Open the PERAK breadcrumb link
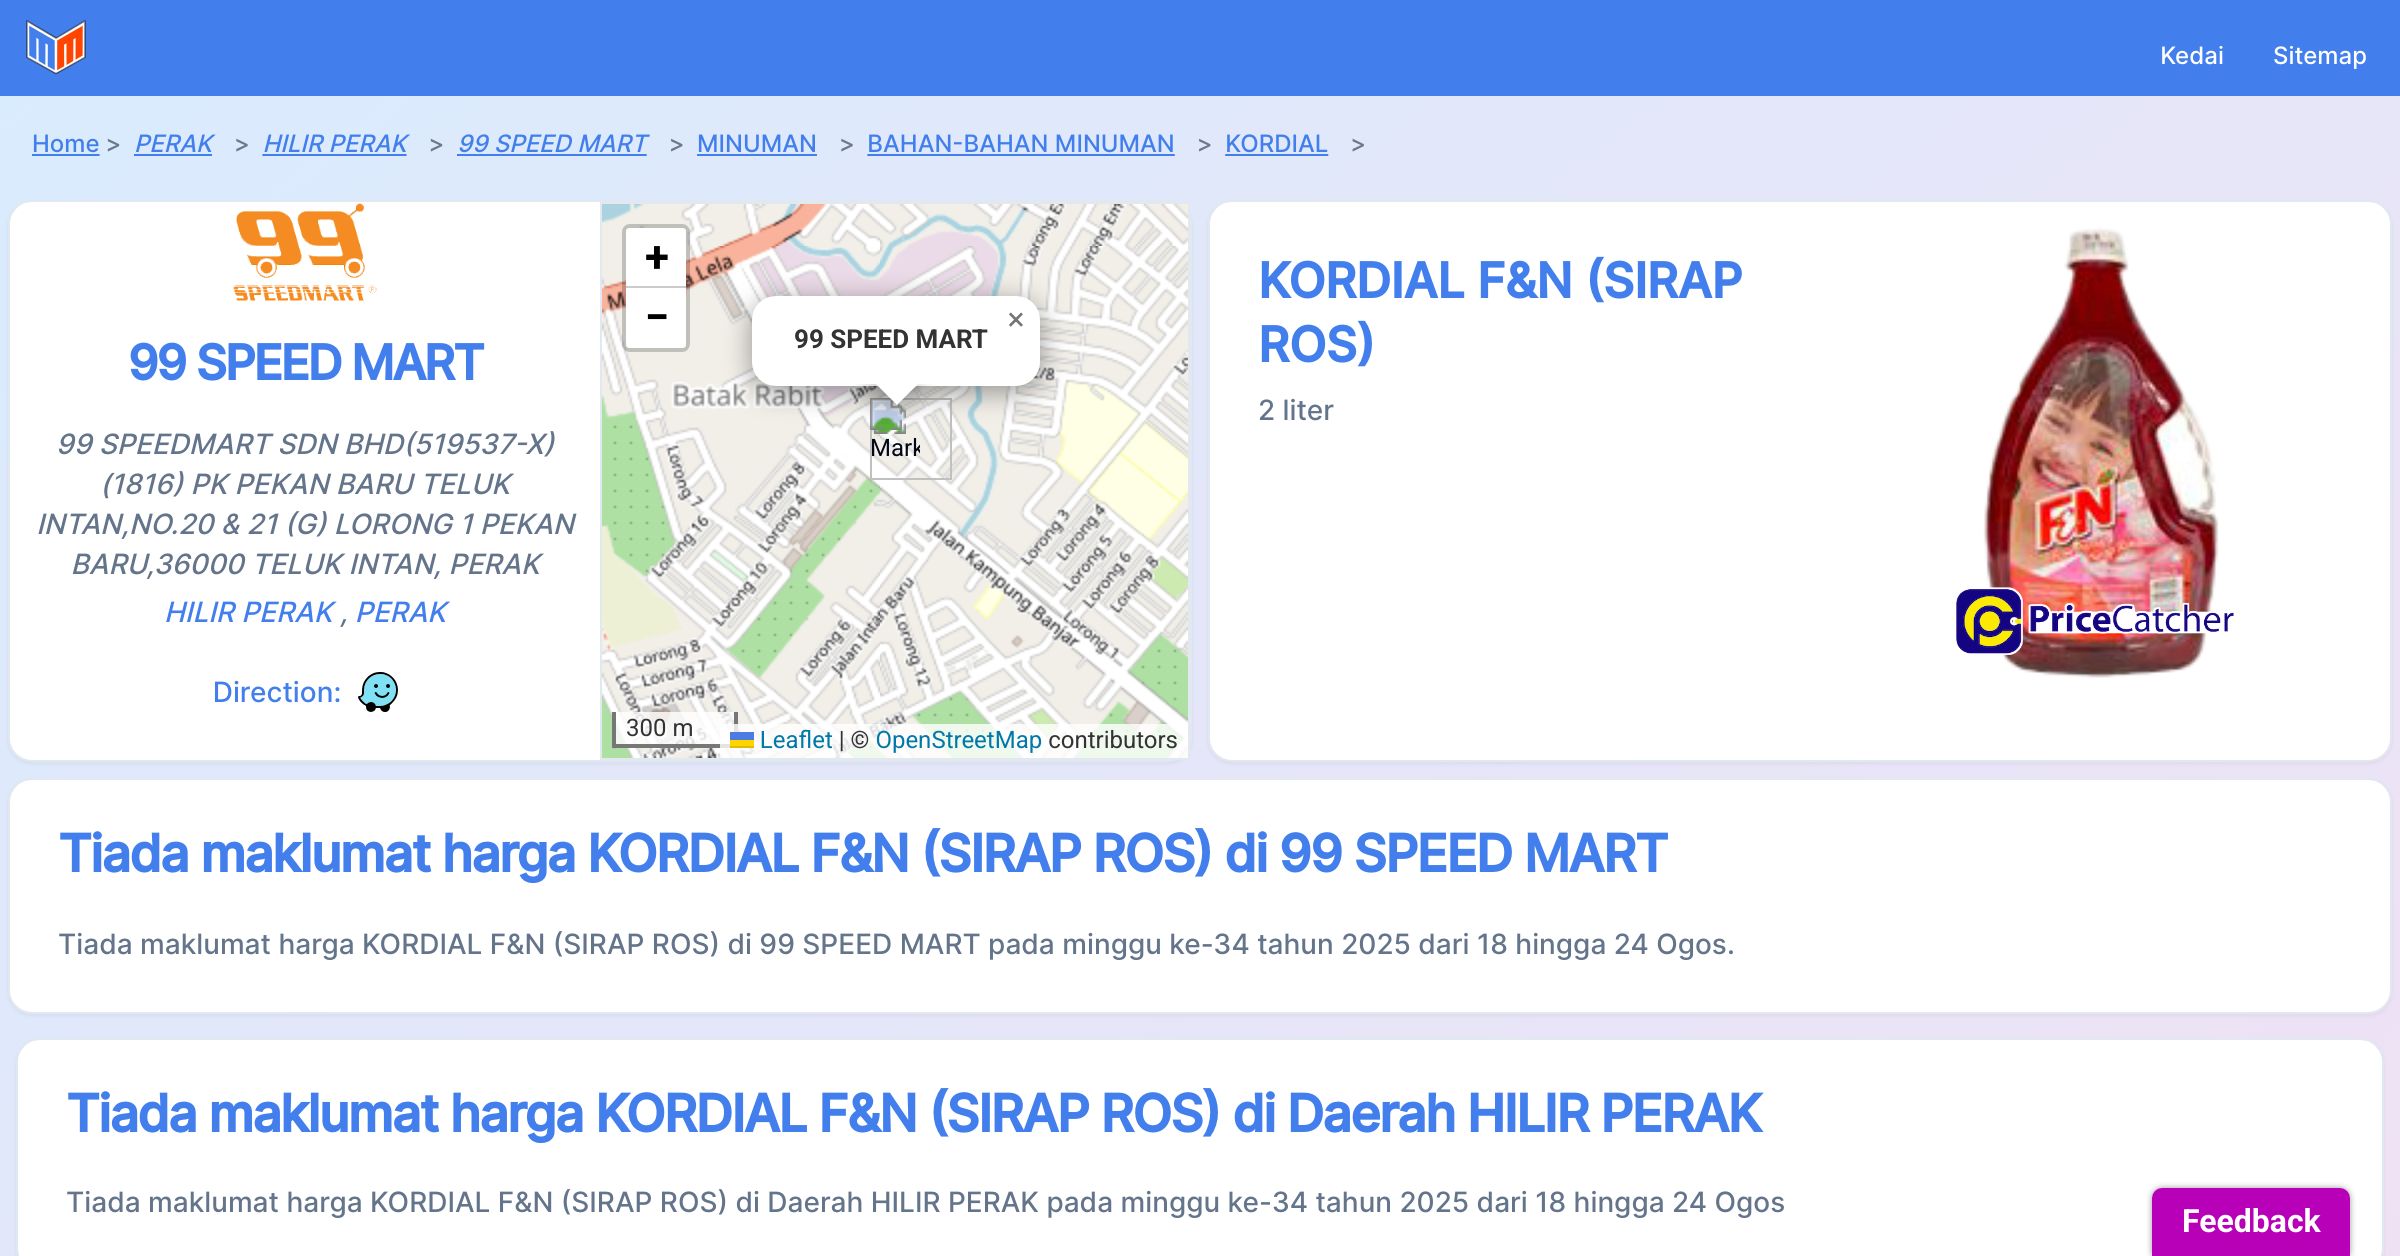 (x=174, y=143)
